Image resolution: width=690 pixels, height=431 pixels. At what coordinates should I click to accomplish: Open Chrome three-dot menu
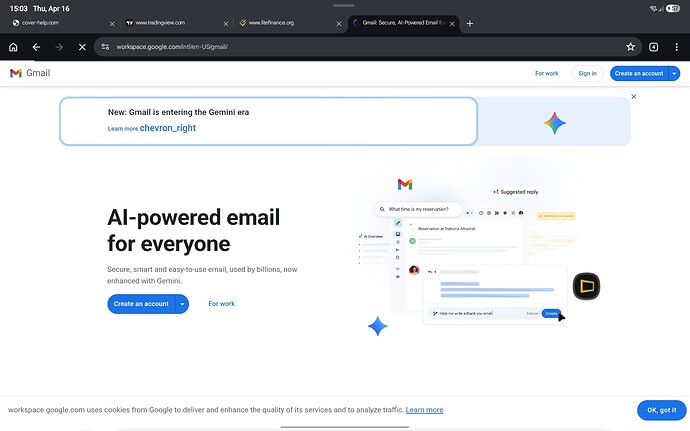(676, 47)
